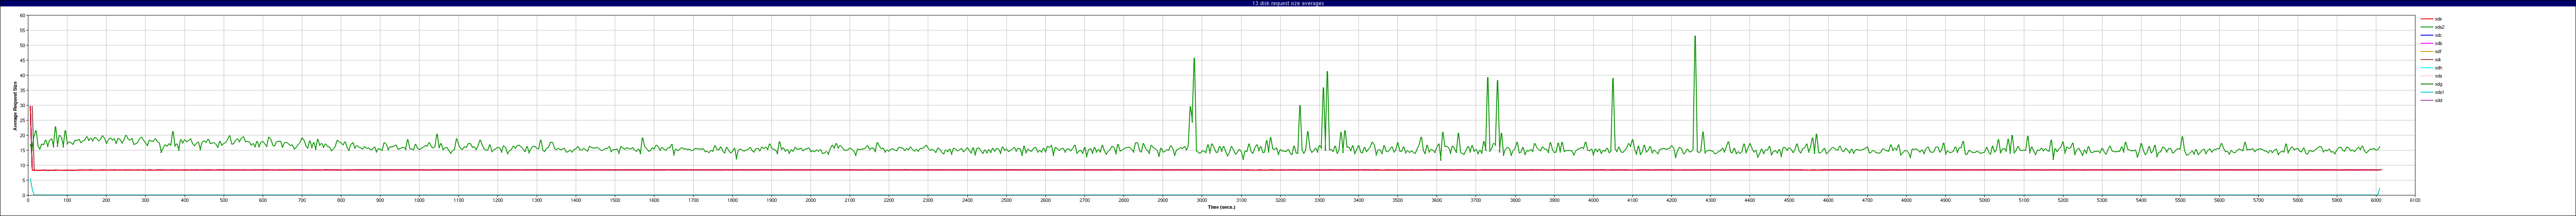Screen dimensions: 2576x216
Task: Click the chart title 'disk request size averages'
Action: point(1291,3)
